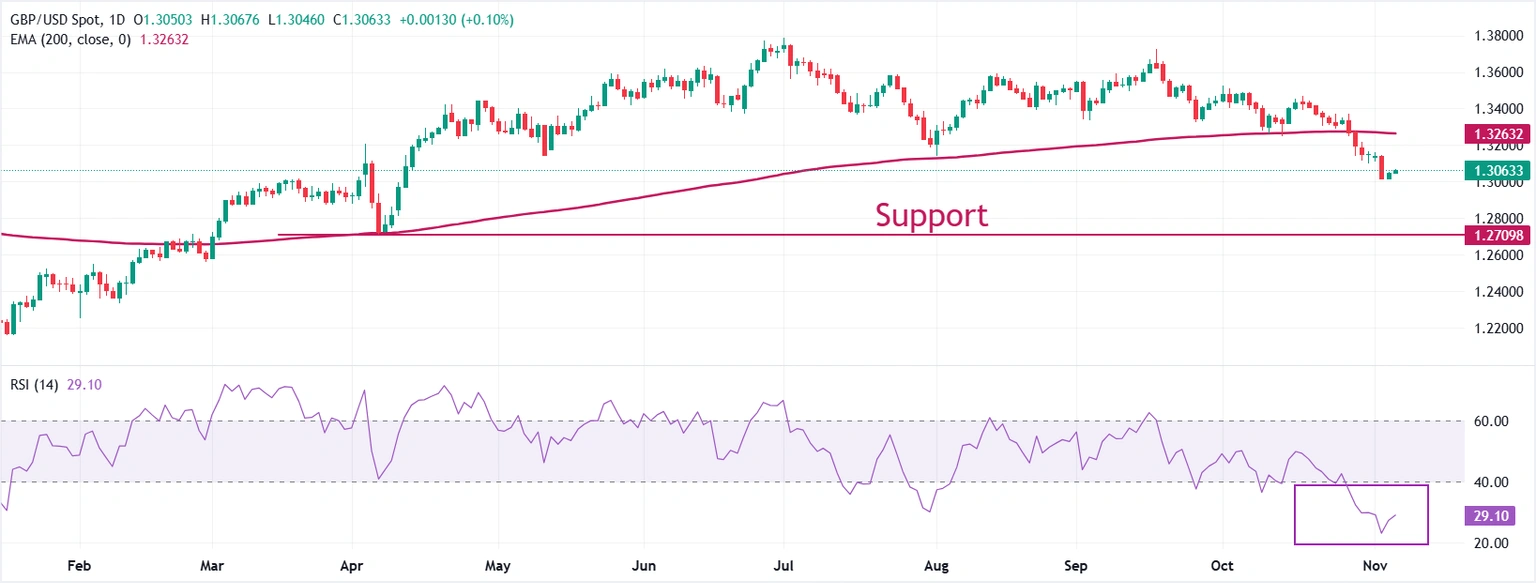Select the Support text annotation

tap(931, 215)
